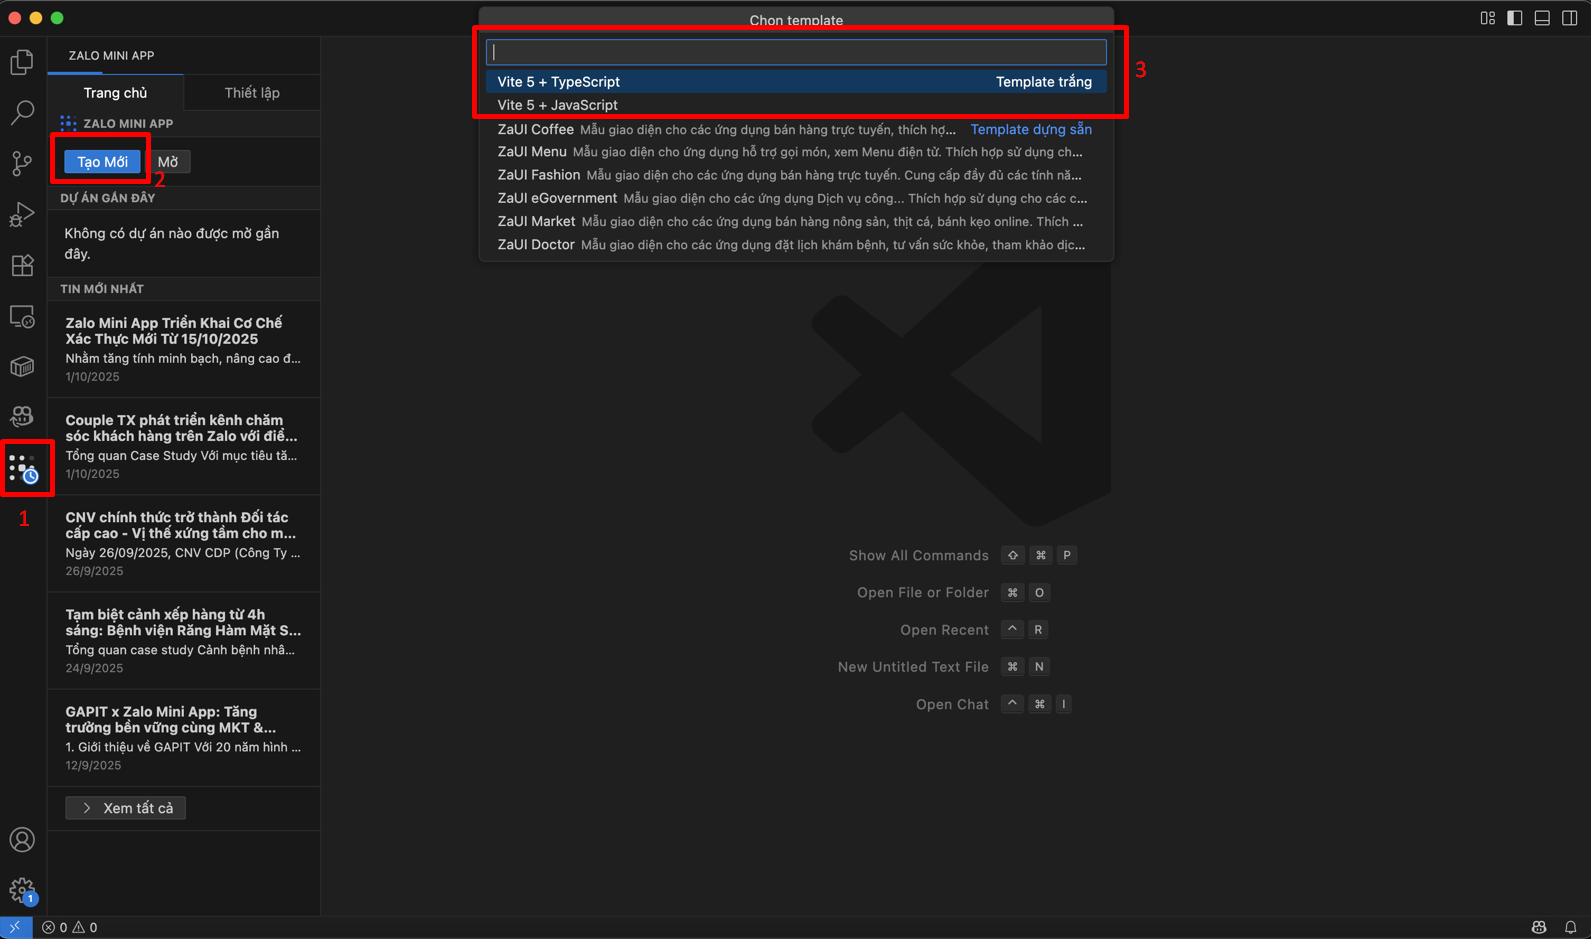Expand the Xem tất cả news list
1591x939 pixels.
126,808
